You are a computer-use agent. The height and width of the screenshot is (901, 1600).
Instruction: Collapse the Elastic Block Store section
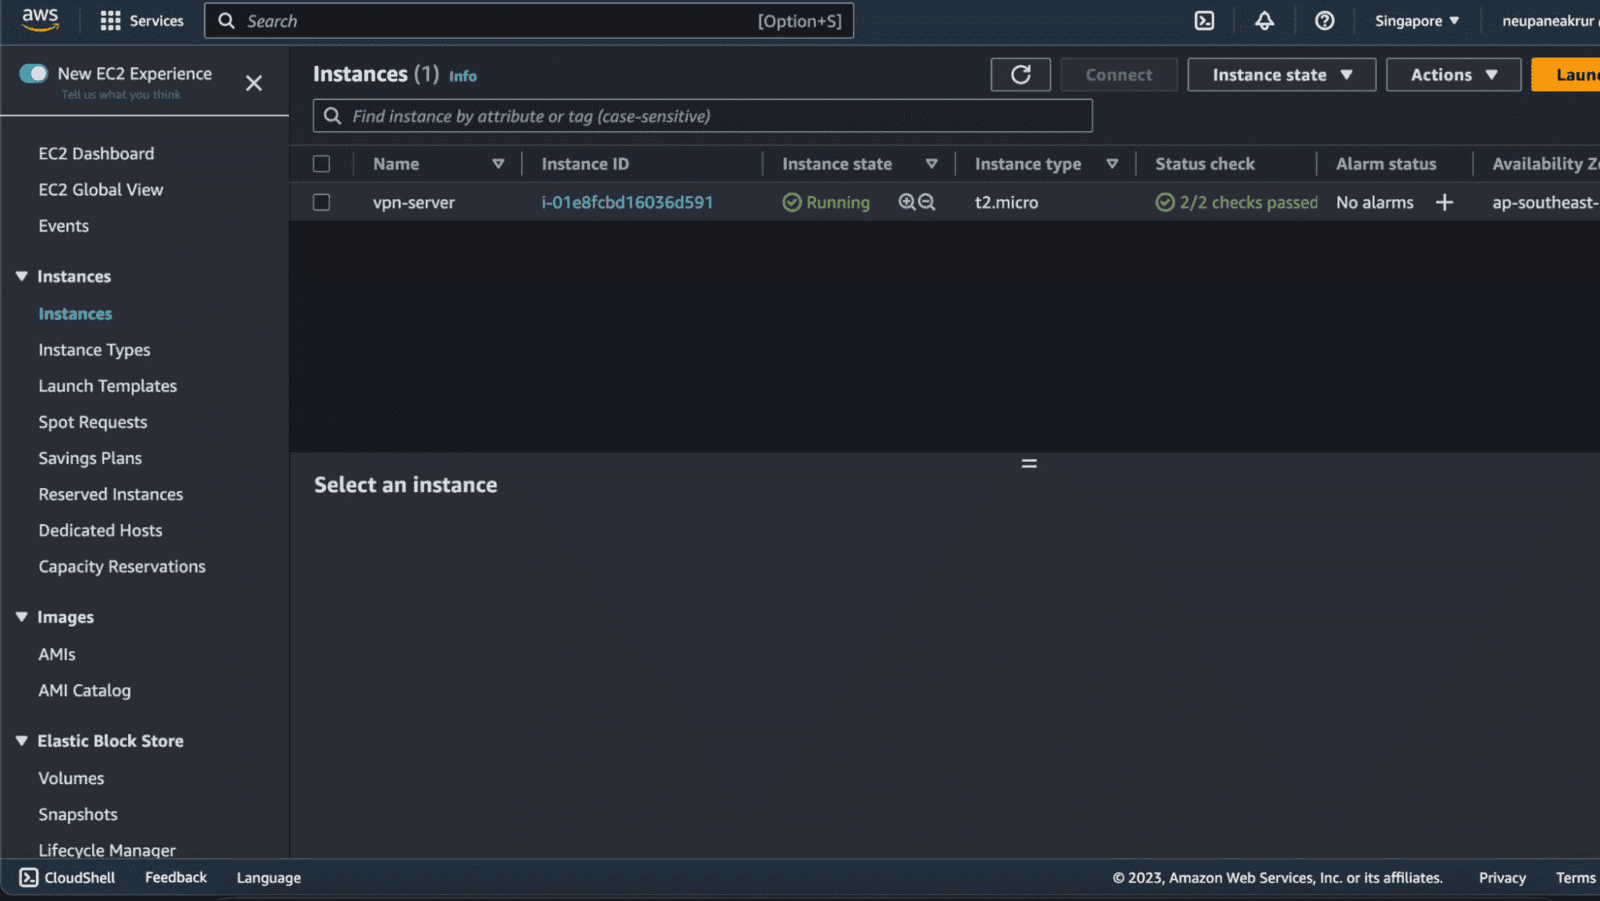21,740
